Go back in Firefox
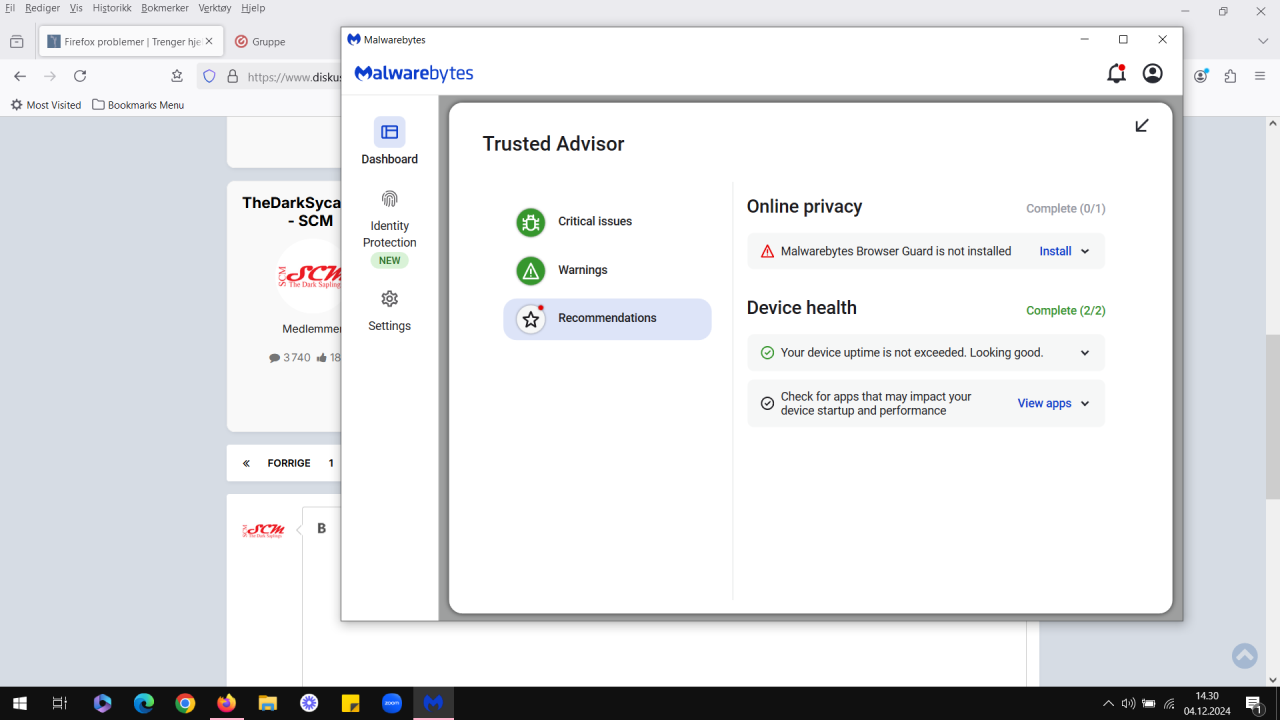This screenshot has height=720, width=1280. pos(20,76)
